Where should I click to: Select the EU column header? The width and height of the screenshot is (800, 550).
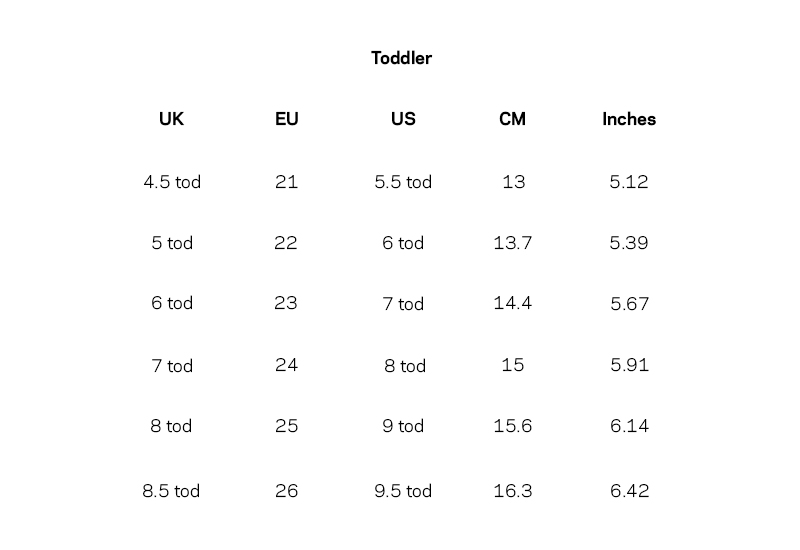coord(286,119)
